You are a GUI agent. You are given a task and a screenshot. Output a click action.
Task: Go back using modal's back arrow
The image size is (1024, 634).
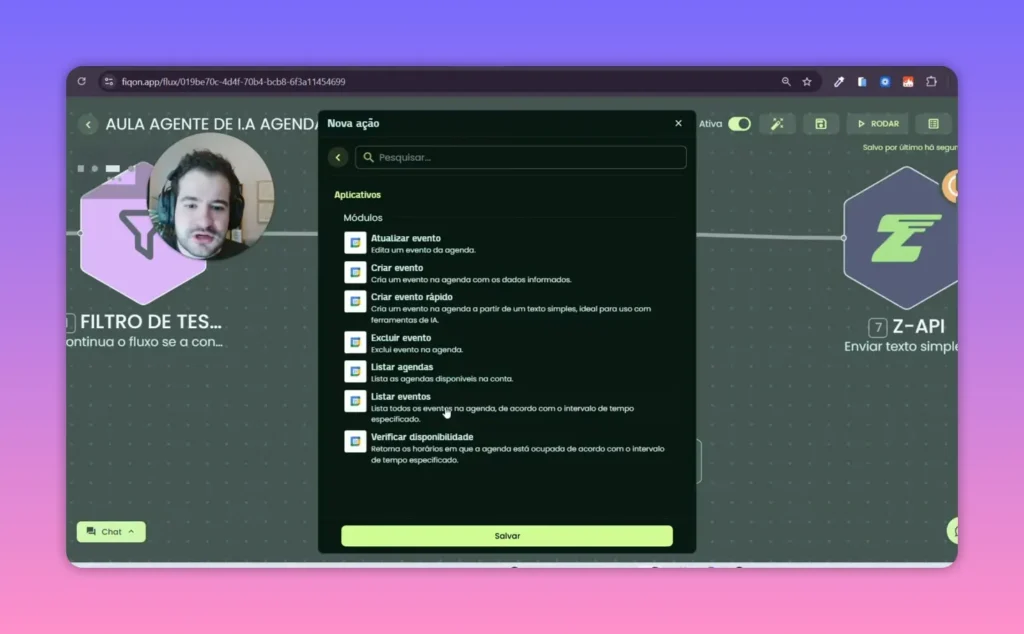[x=338, y=157]
